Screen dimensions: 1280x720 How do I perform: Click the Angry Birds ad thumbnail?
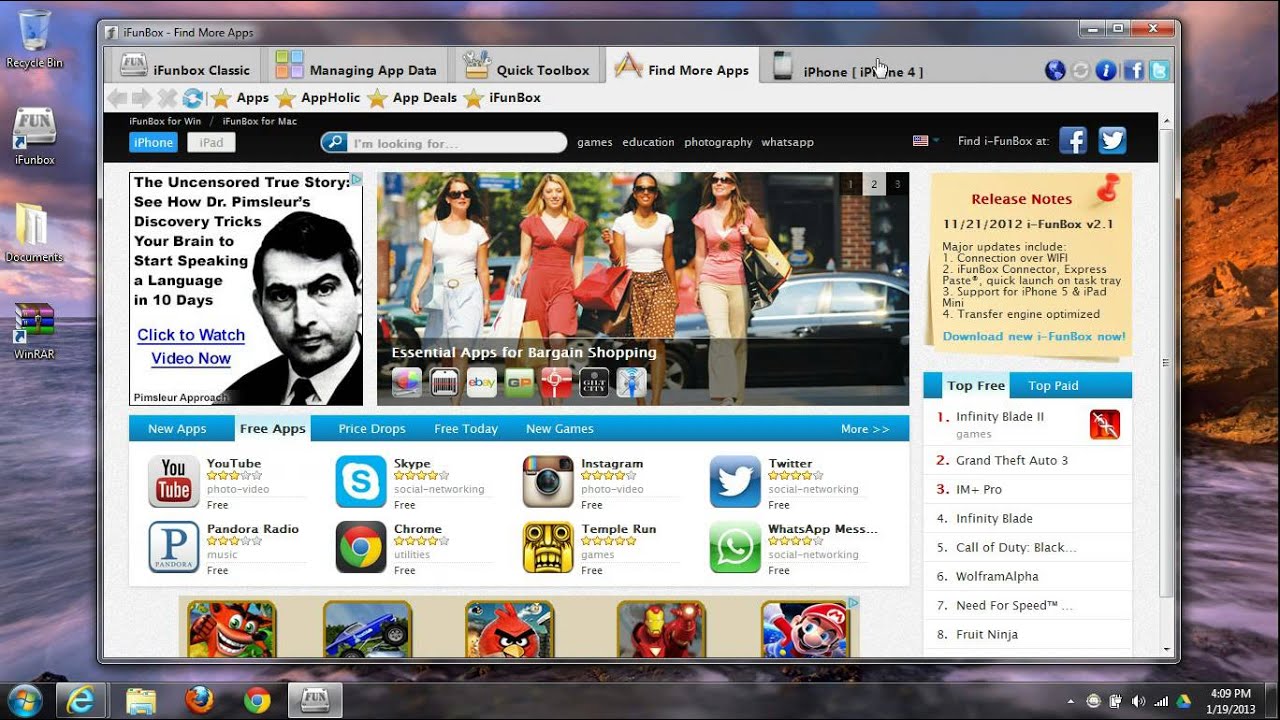coord(509,628)
